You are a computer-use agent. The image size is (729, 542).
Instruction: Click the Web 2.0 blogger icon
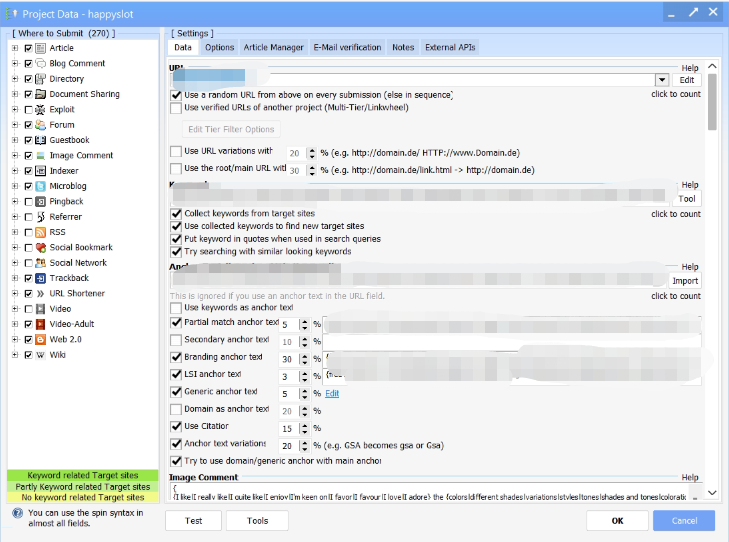[41, 339]
